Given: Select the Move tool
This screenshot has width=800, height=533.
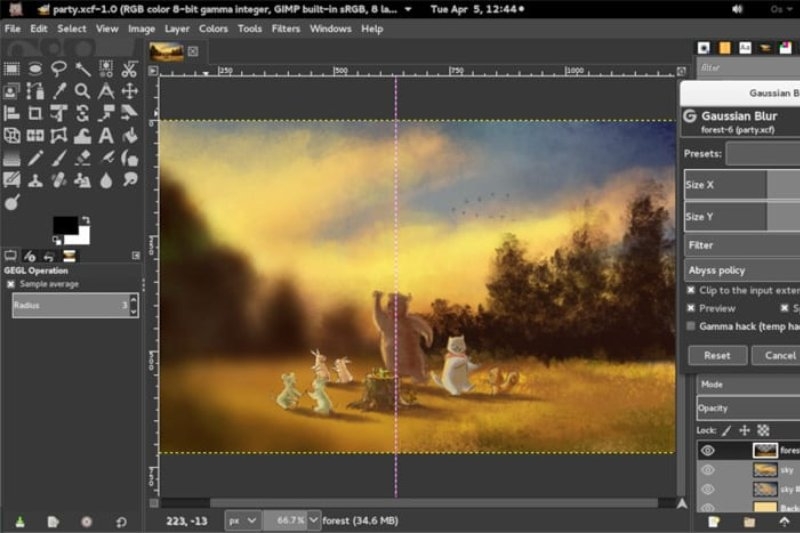Looking at the screenshot, I should pos(130,91).
